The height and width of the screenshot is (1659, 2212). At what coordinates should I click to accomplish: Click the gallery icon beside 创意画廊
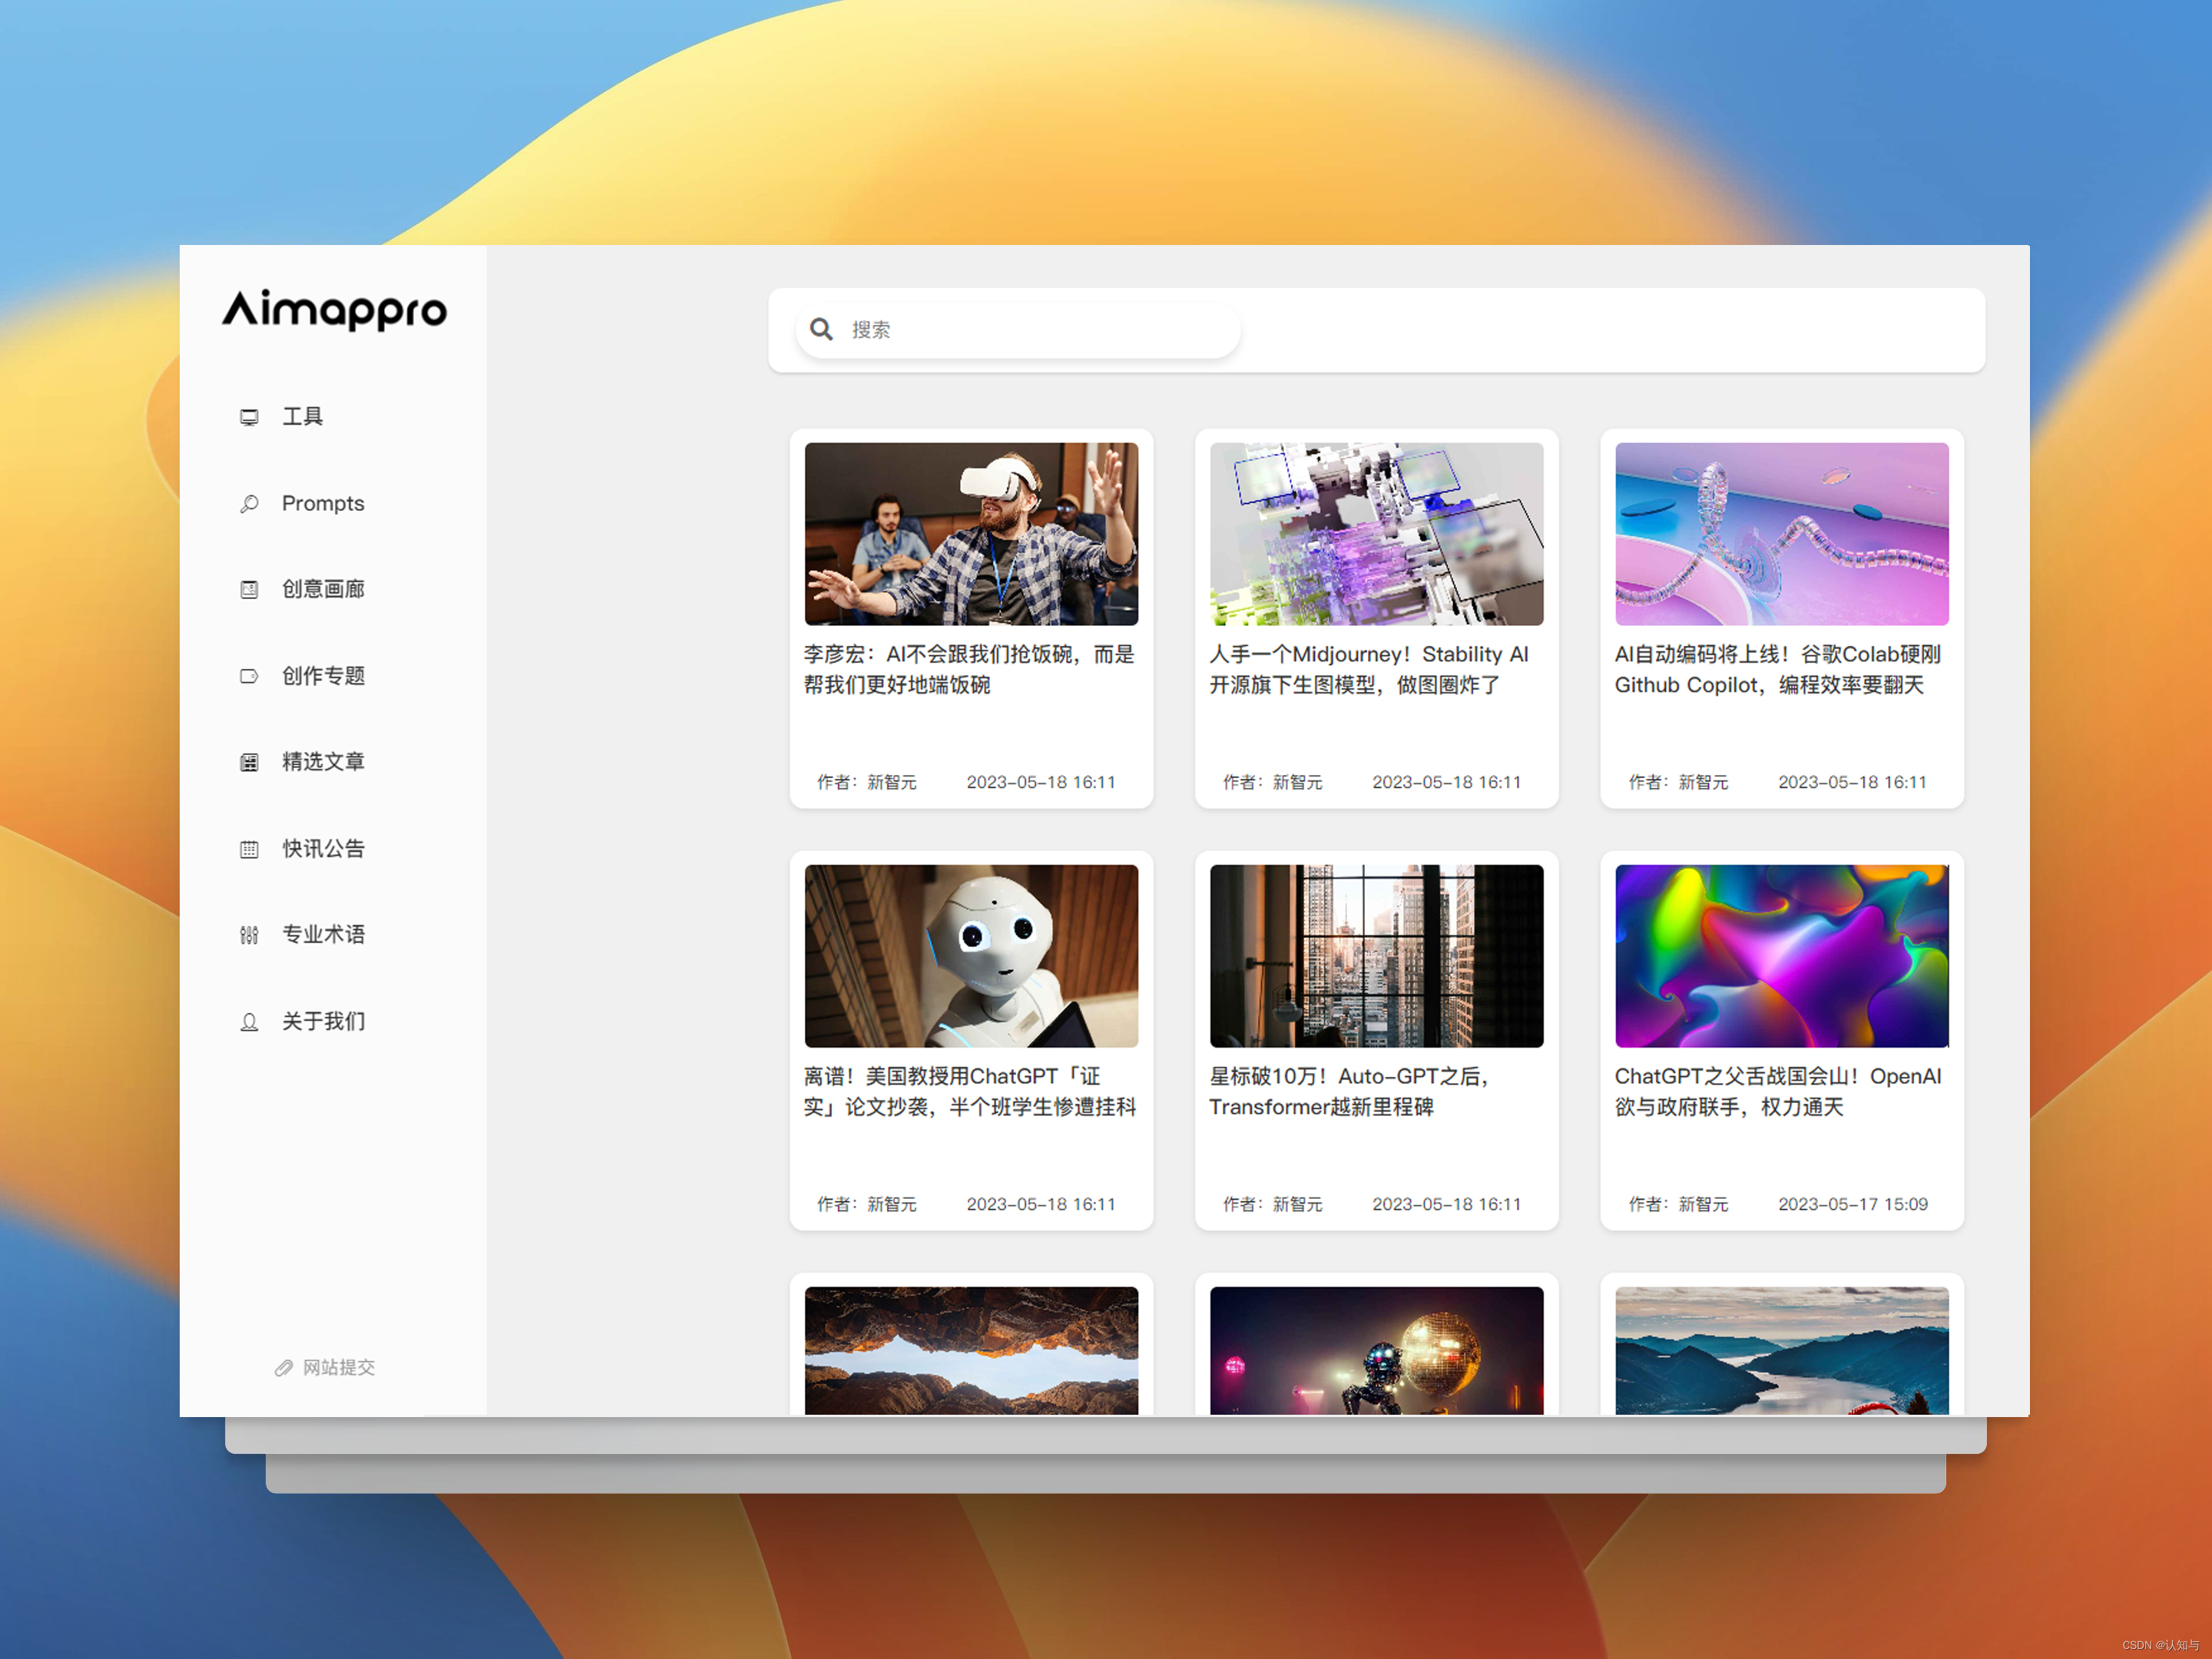click(249, 590)
